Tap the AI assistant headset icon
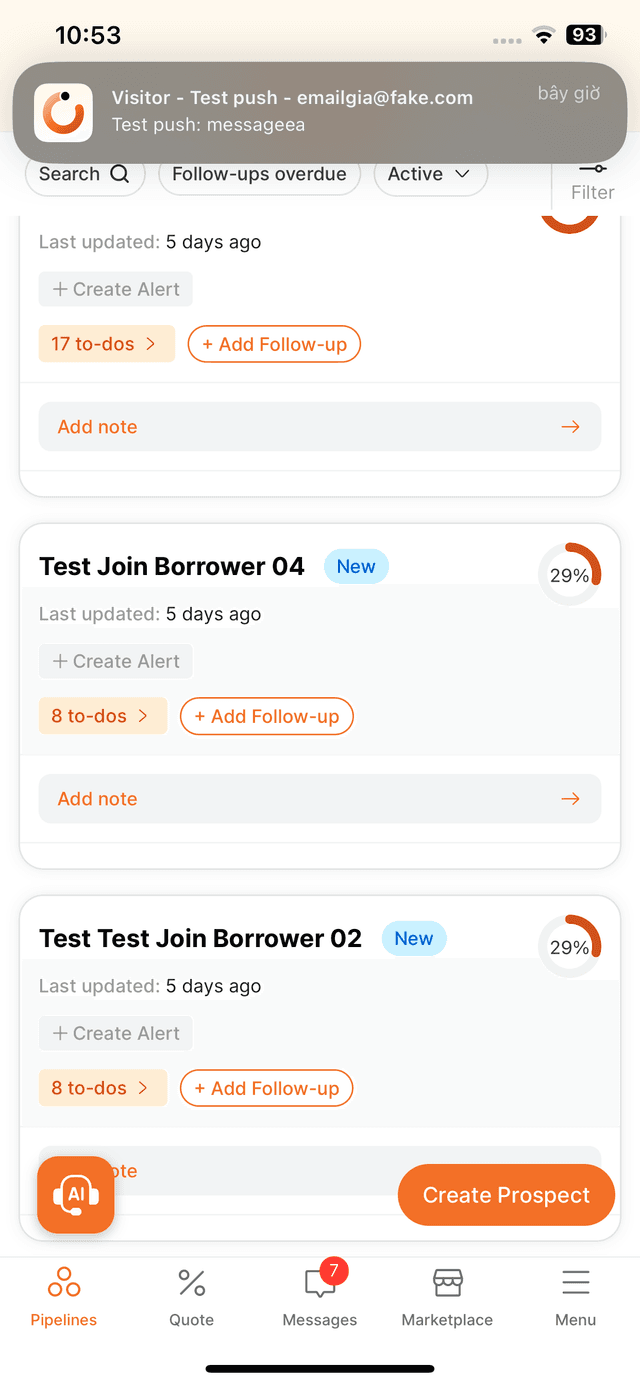Viewport: 640px width, 1385px height. click(76, 1194)
